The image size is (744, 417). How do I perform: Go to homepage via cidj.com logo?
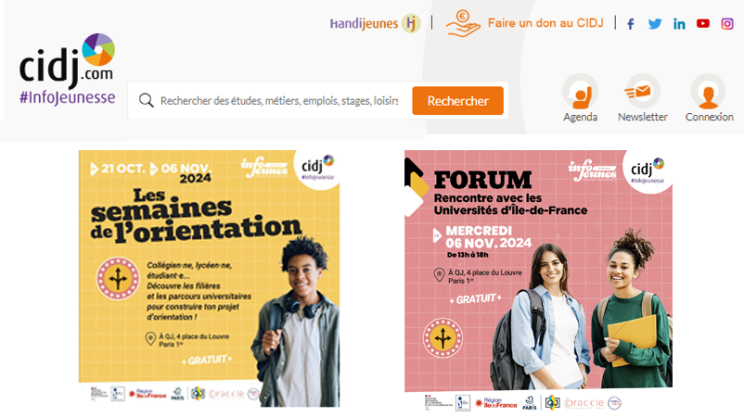(x=67, y=62)
